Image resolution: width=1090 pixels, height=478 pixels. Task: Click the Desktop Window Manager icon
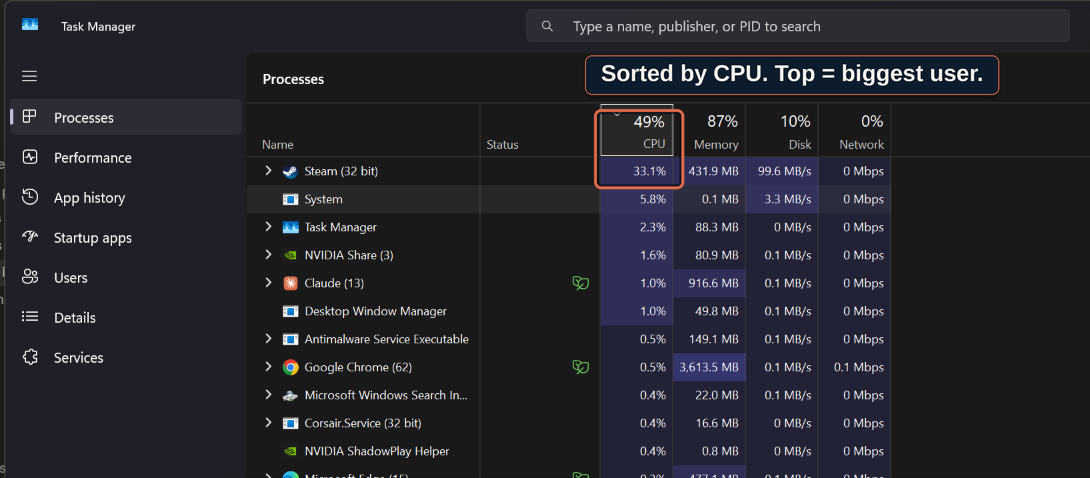(x=291, y=311)
